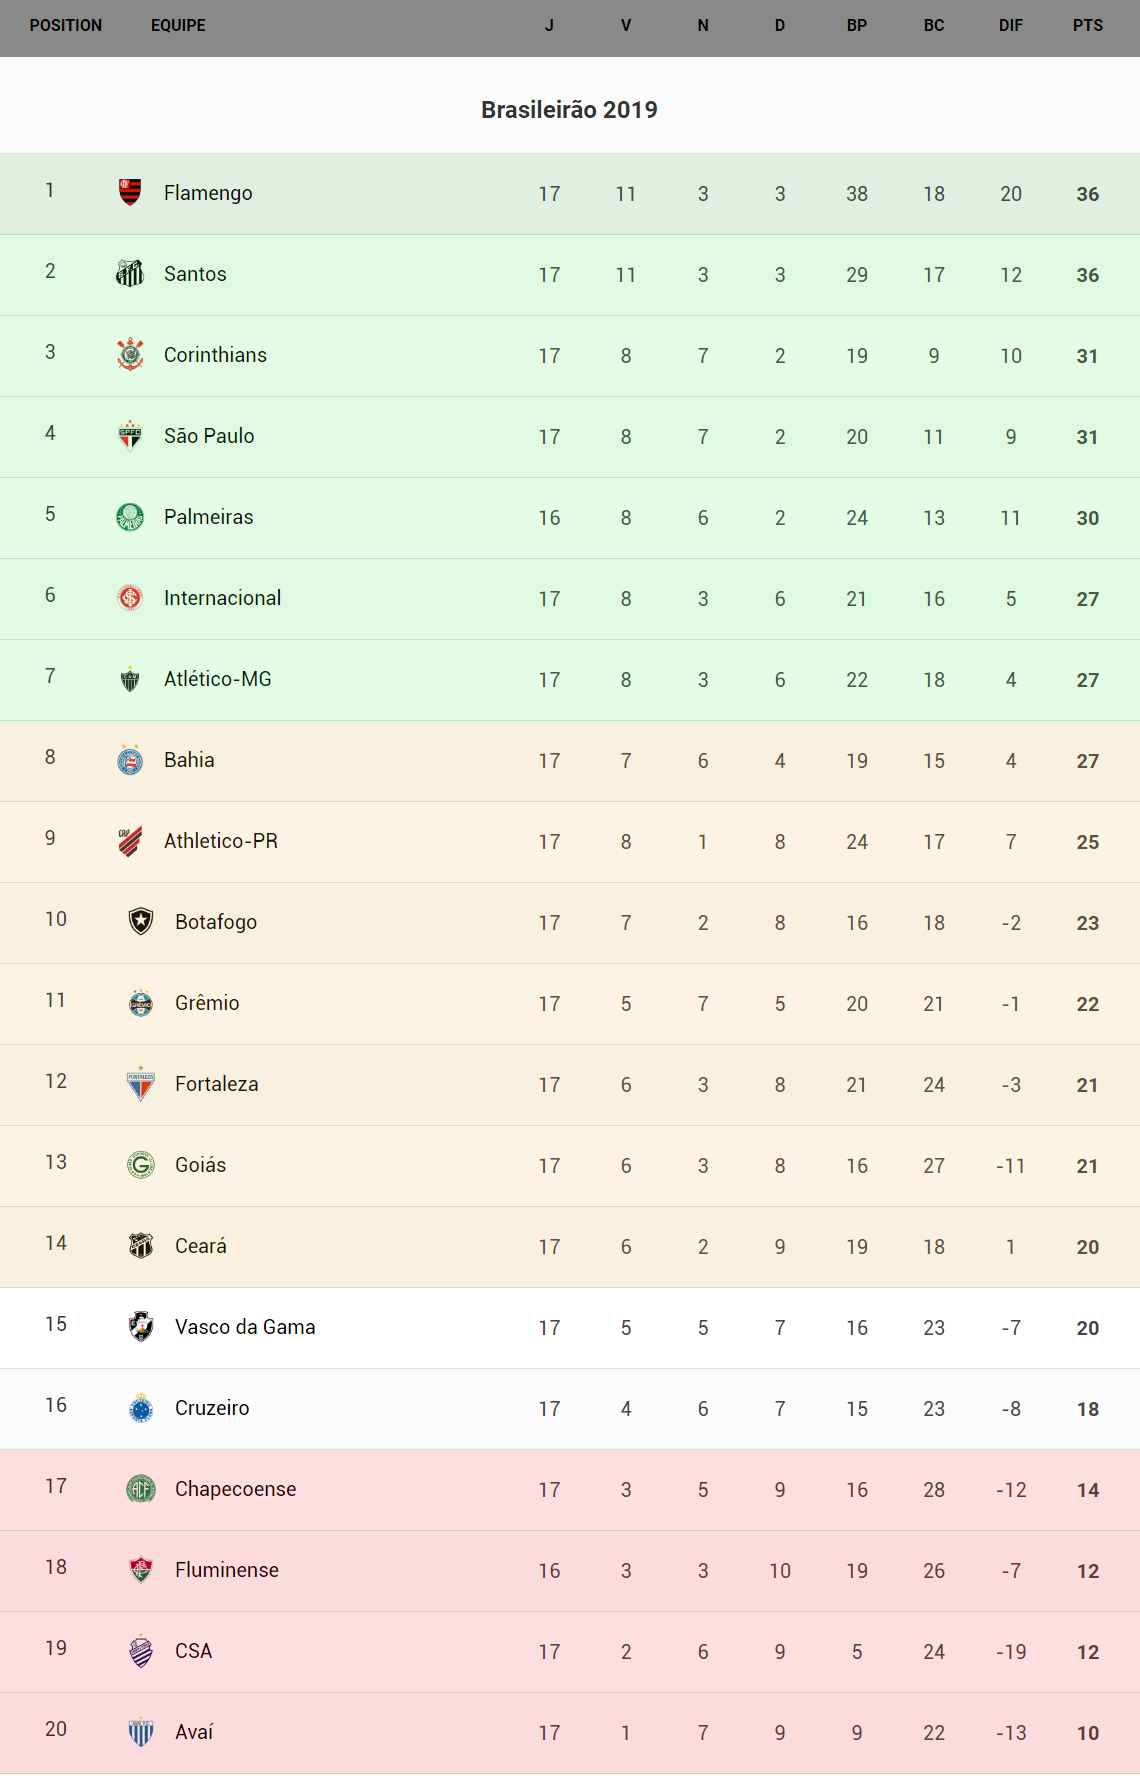1140x1776 pixels.
Task: Sort table by PTS column header
Action: [x=1087, y=26]
